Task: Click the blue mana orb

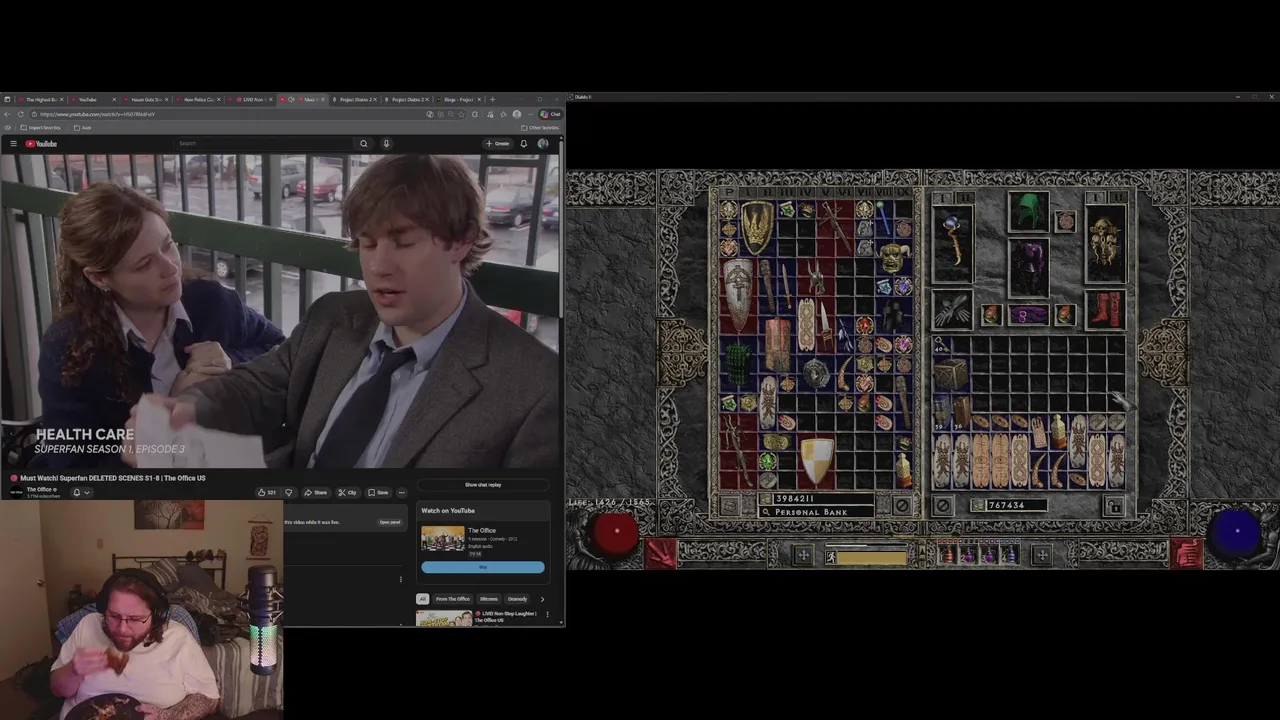Action: click(1236, 533)
